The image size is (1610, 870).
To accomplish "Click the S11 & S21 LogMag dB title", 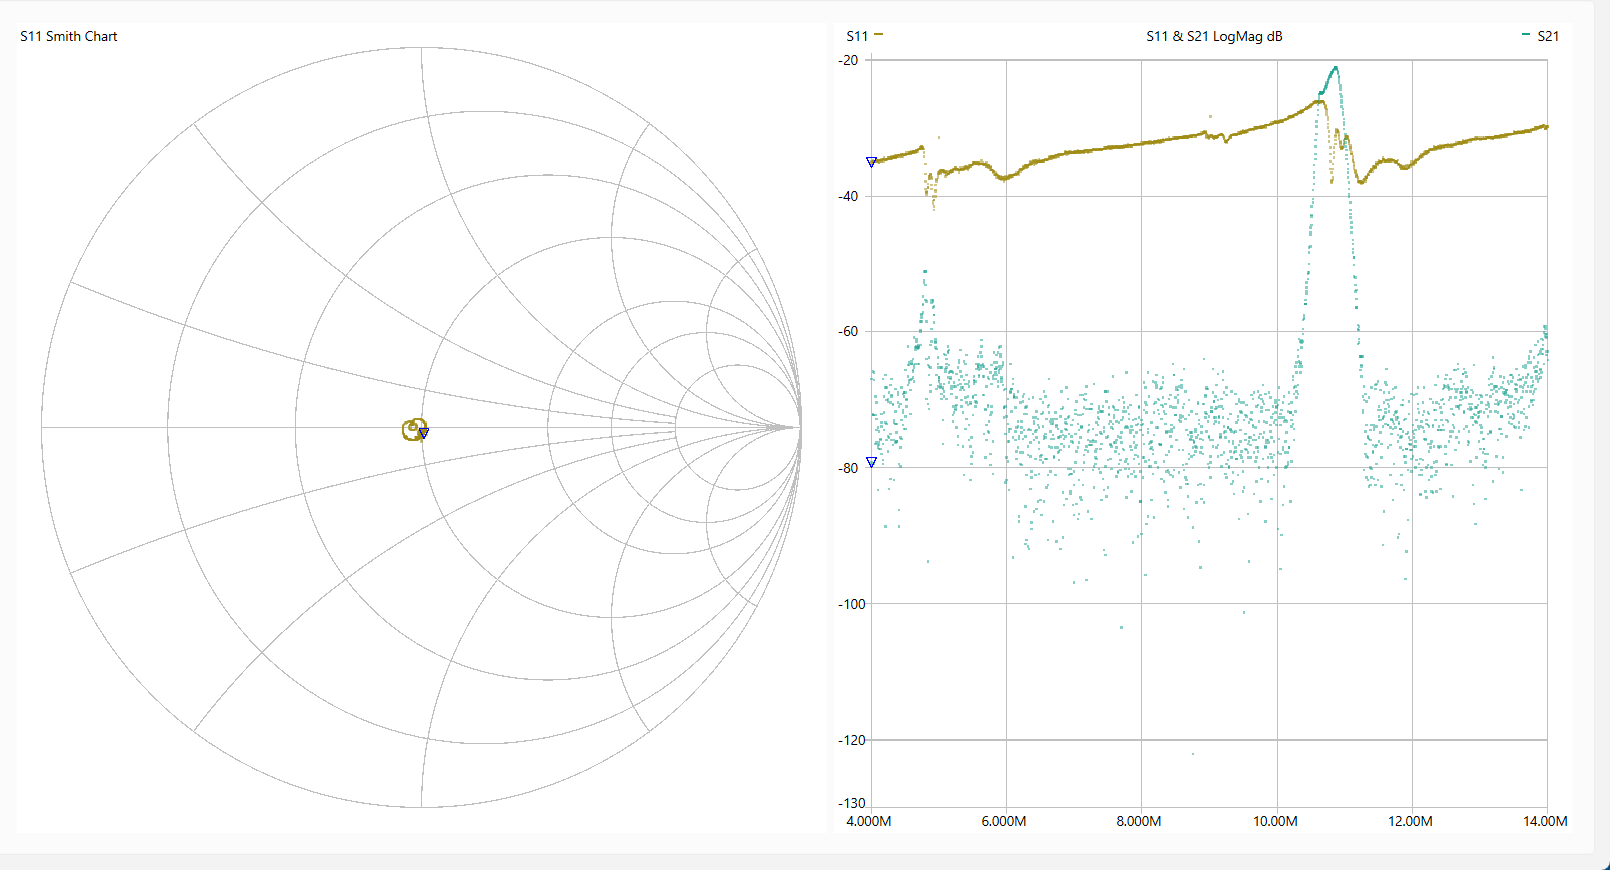I will pos(1214,36).
